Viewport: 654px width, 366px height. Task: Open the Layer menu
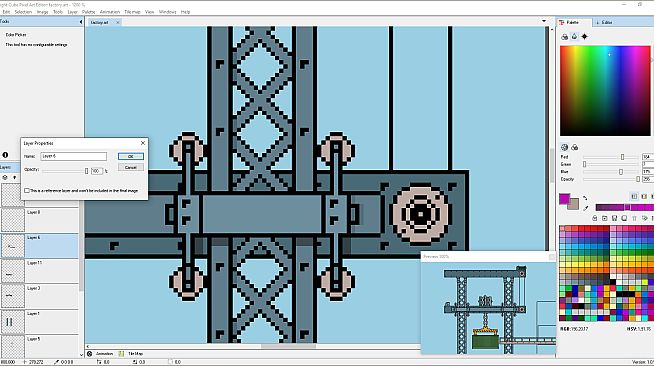tap(73, 12)
